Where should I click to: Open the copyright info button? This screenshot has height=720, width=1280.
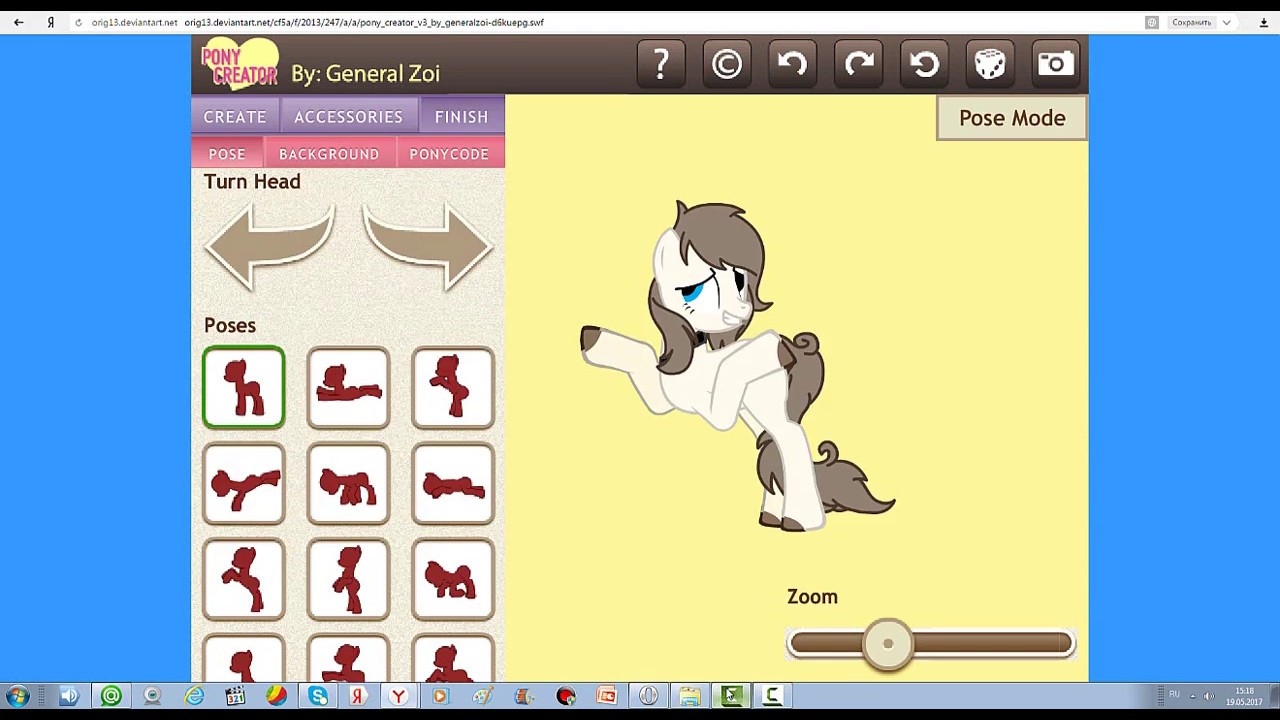tap(727, 65)
